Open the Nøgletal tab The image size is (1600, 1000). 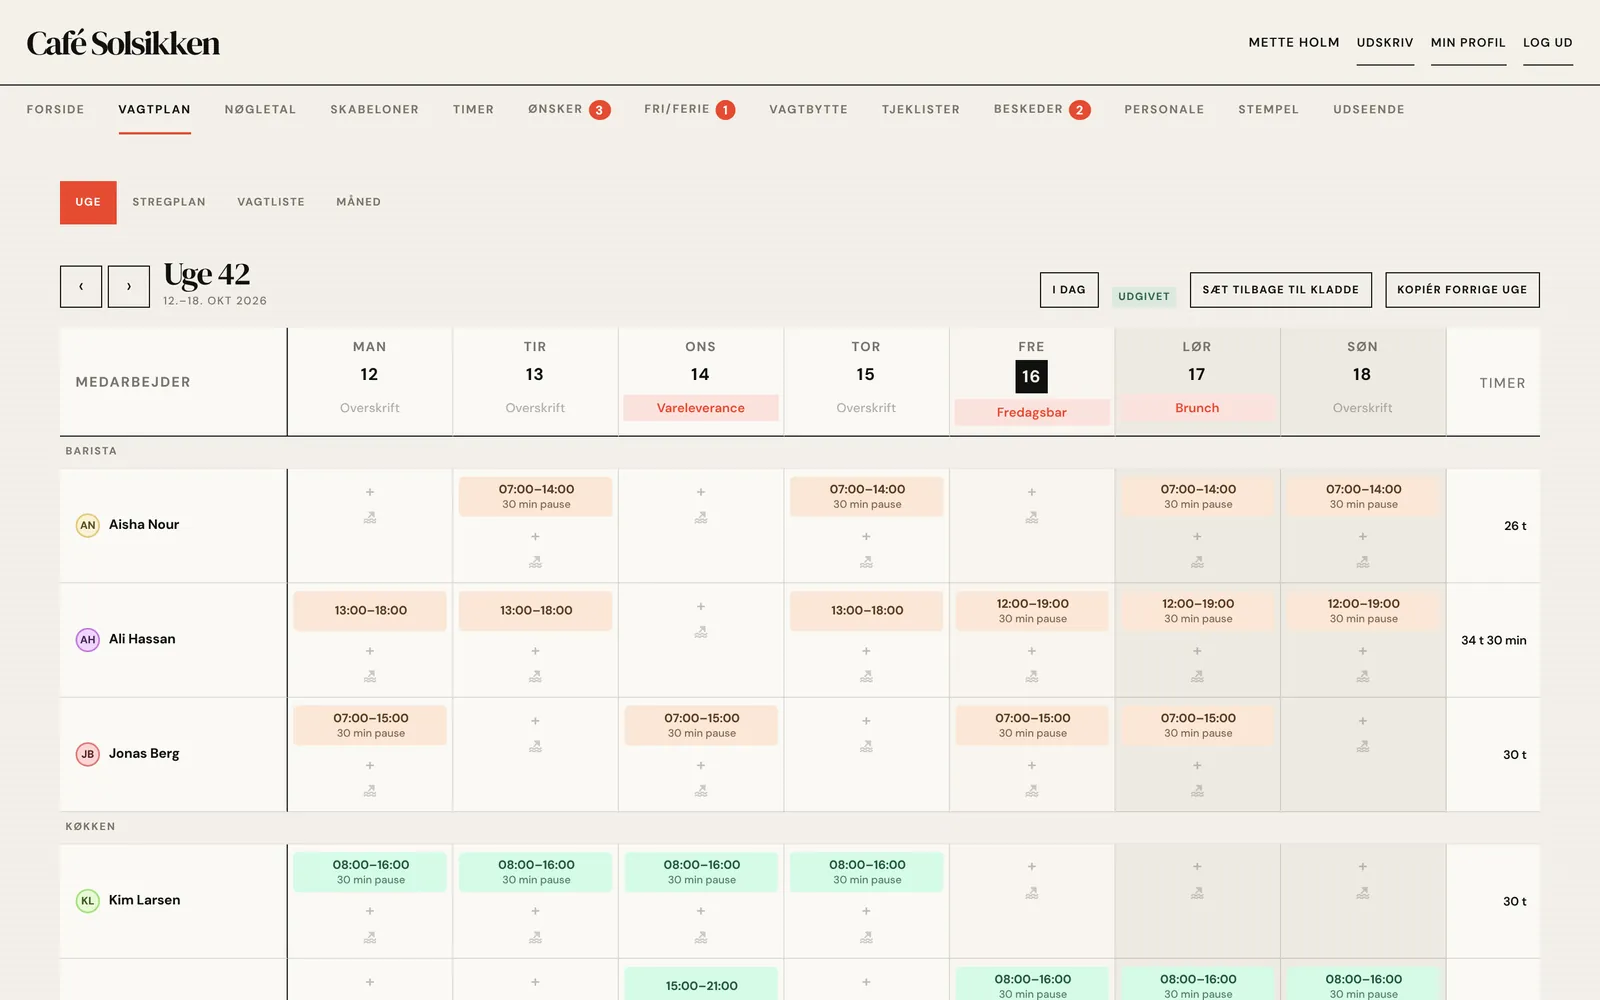tap(260, 110)
